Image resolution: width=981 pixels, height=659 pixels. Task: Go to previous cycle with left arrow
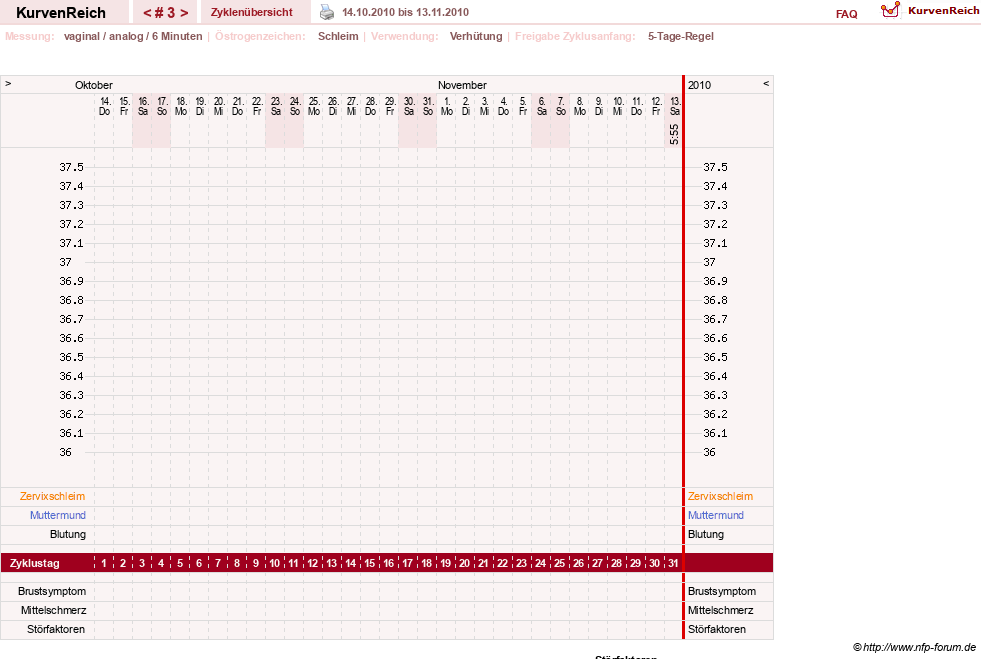coord(148,13)
